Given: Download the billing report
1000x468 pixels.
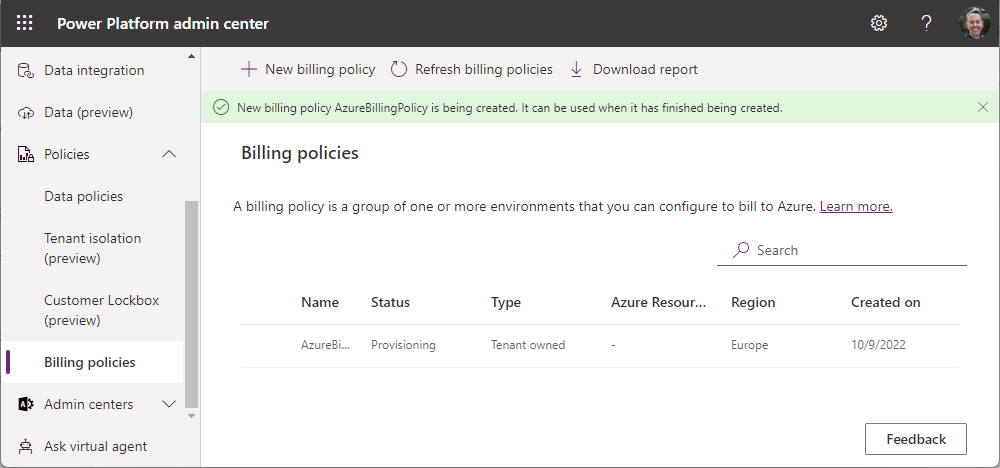Looking at the screenshot, I should click(633, 69).
